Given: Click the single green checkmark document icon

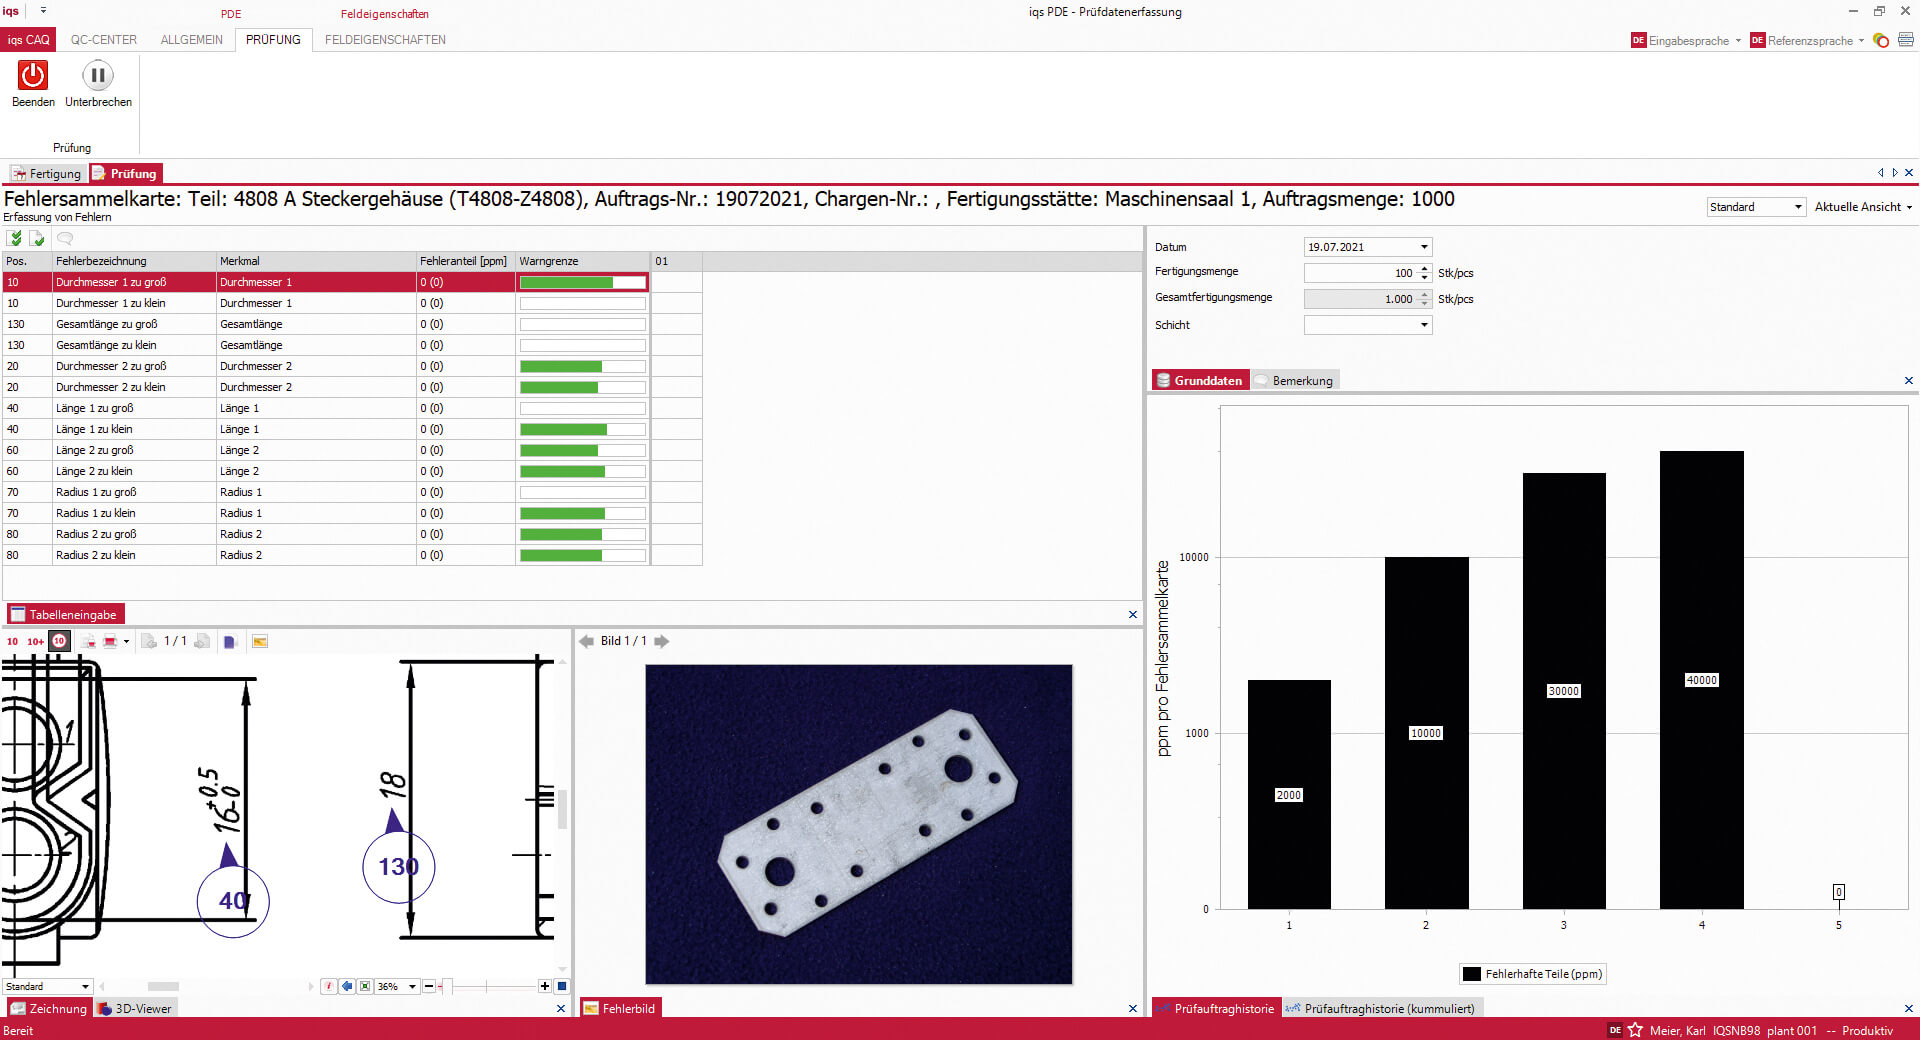Looking at the screenshot, I should click(37, 239).
